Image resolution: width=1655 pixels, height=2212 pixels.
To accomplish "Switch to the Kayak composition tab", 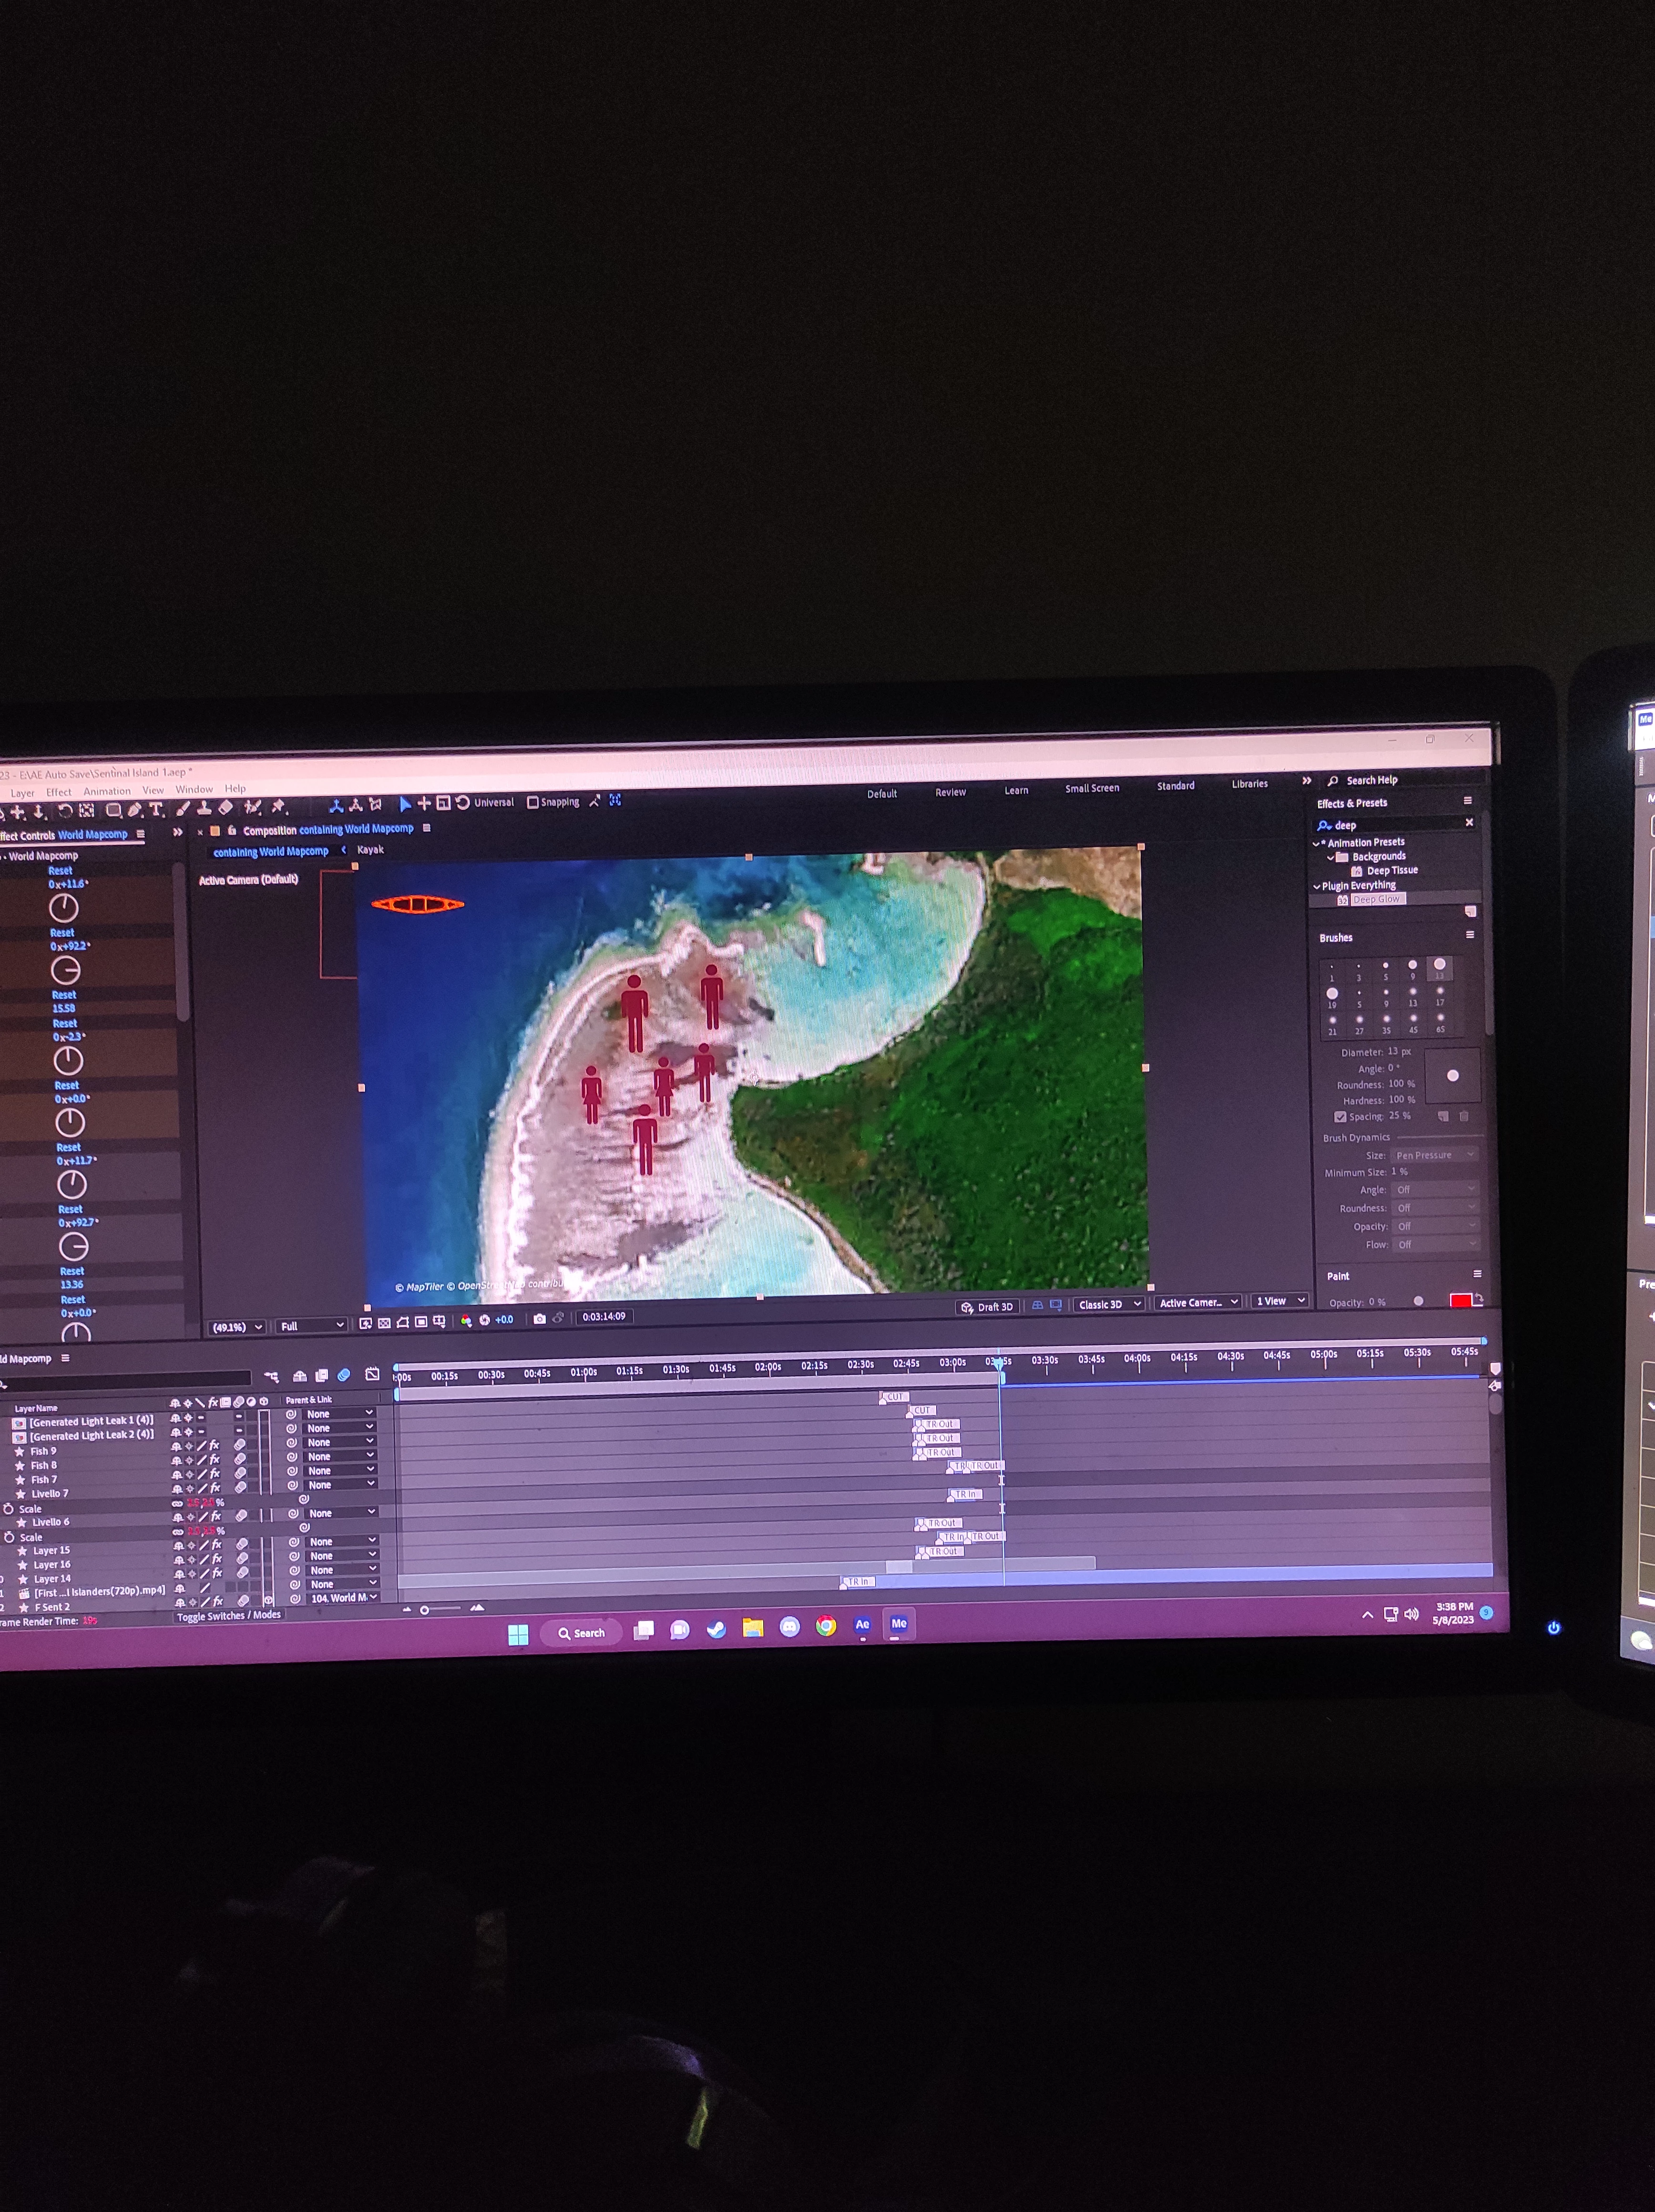I will pos(370,850).
